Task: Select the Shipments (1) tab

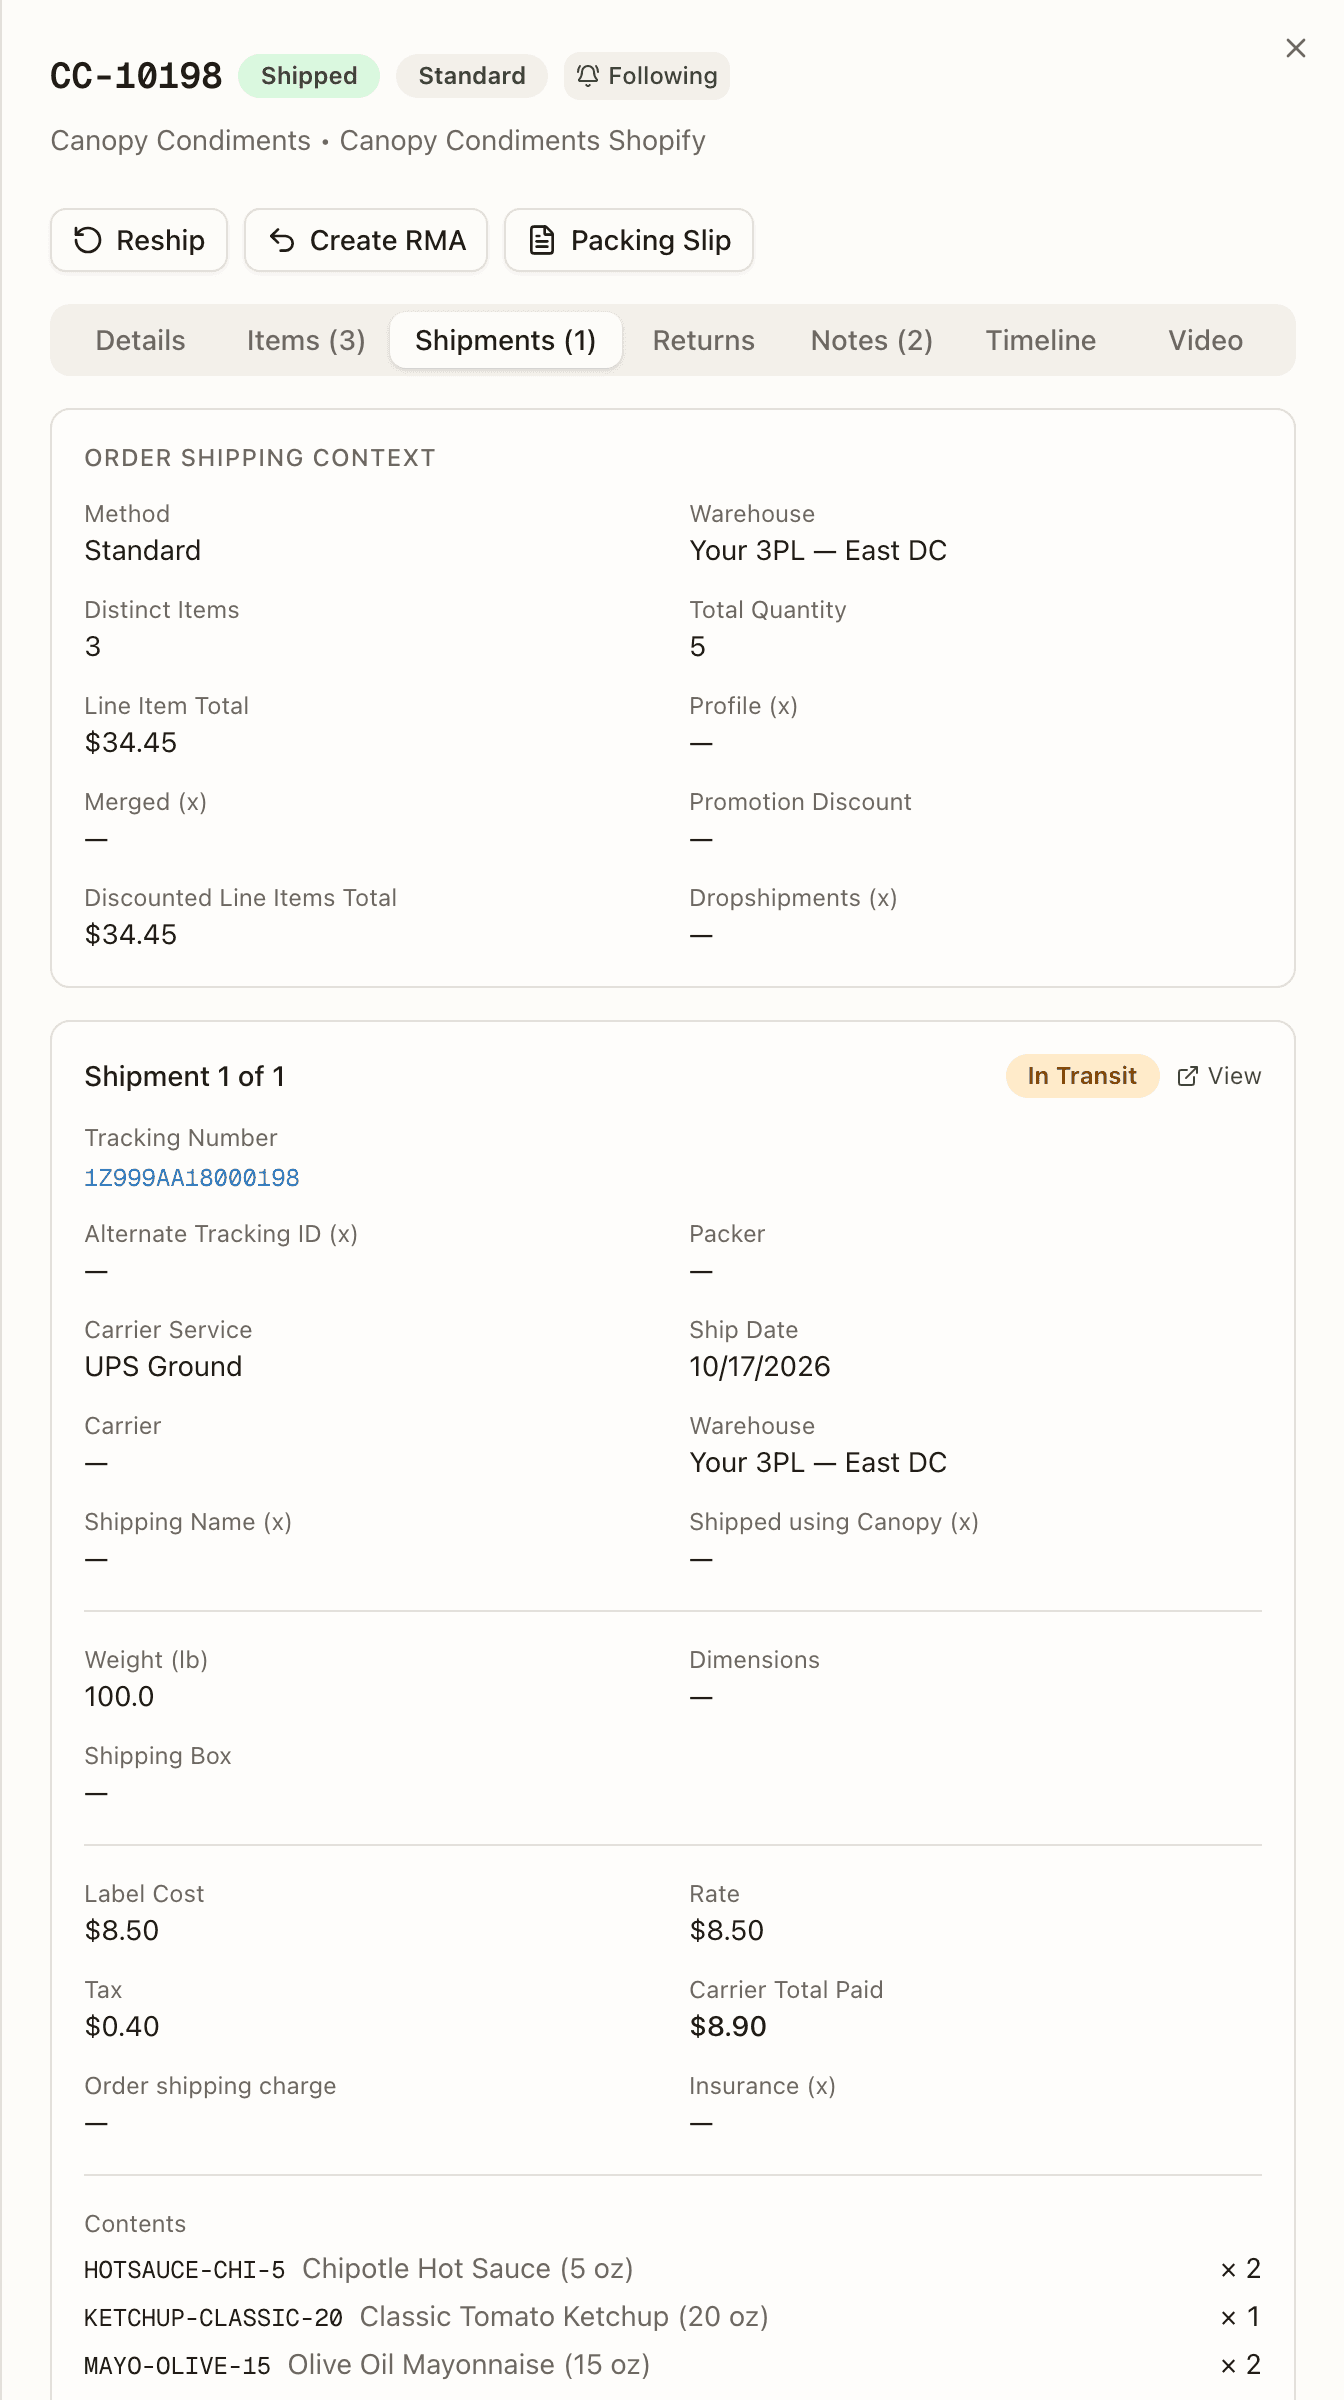Action: pyautogui.click(x=505, y=340)
